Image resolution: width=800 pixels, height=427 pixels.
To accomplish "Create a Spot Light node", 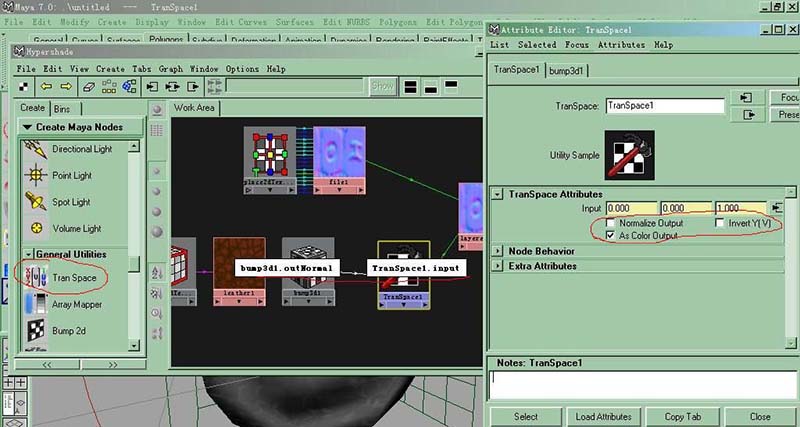I will (71, 202).
